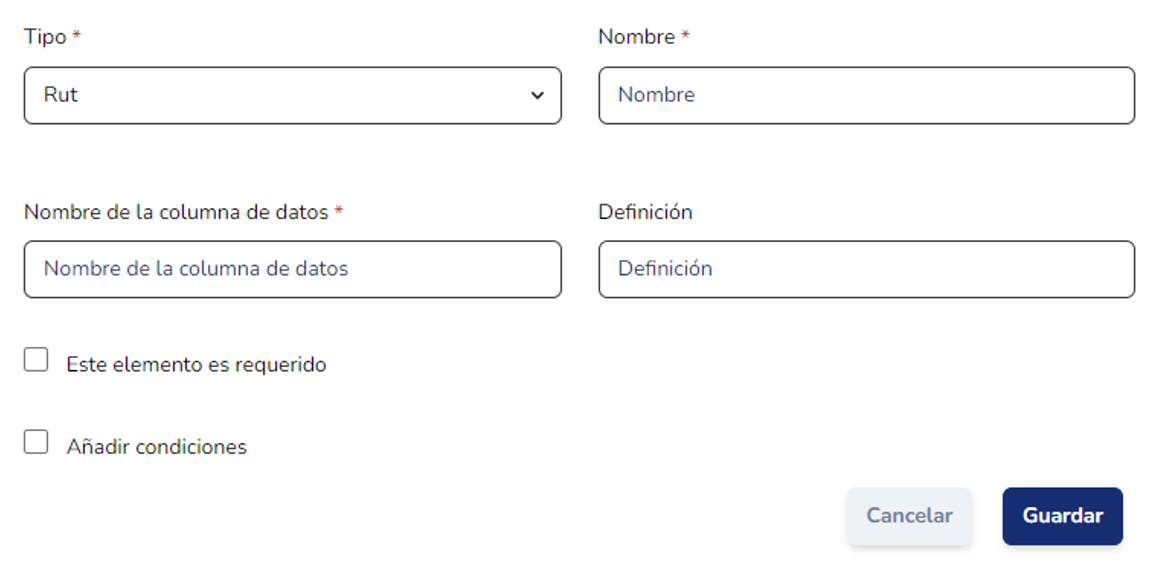Viewport: 1173px width, 571px height.
Task: Click the 'Este elemento es requerido' label text
Action: click(196, 365)
